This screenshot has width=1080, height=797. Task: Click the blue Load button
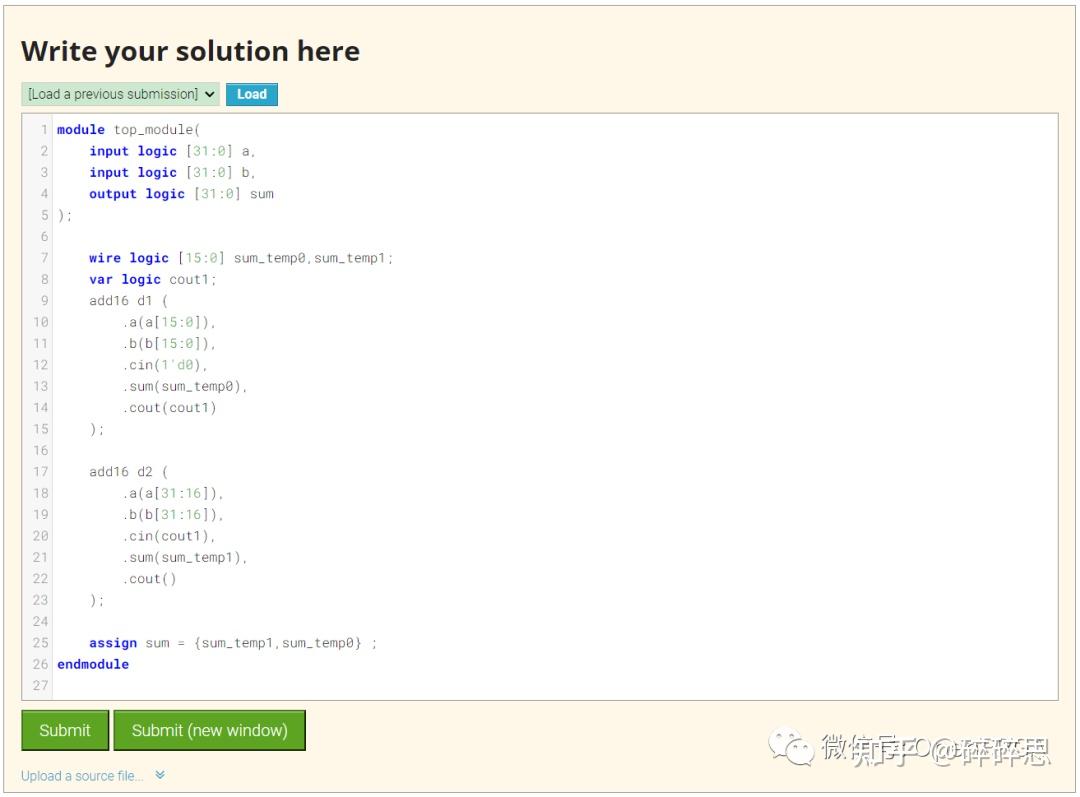click(x=251, y=94)
